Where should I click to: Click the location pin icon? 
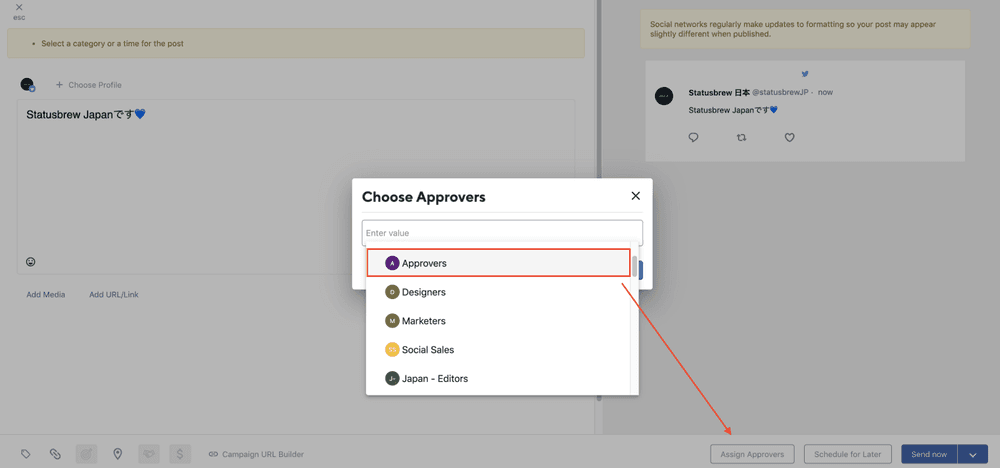pyautogui.click(x=117, y=454)
